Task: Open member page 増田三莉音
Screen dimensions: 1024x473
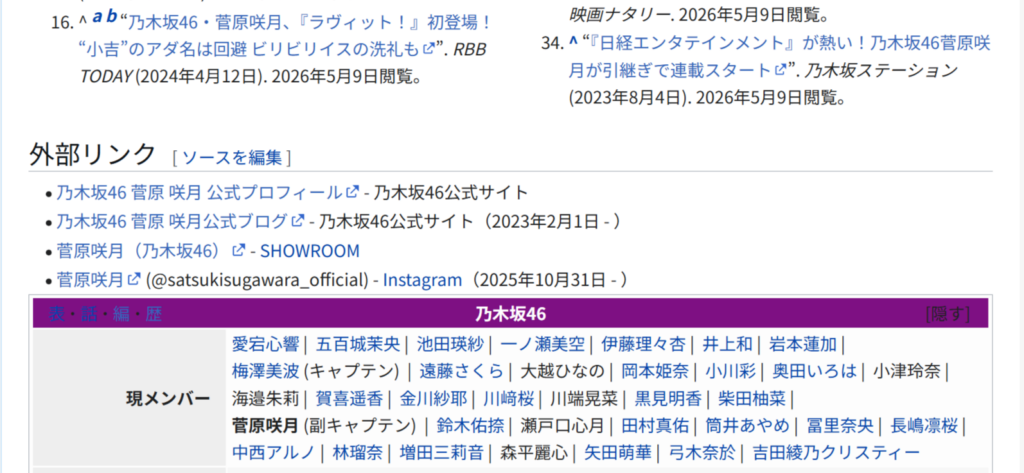Action: pos(441,452)
